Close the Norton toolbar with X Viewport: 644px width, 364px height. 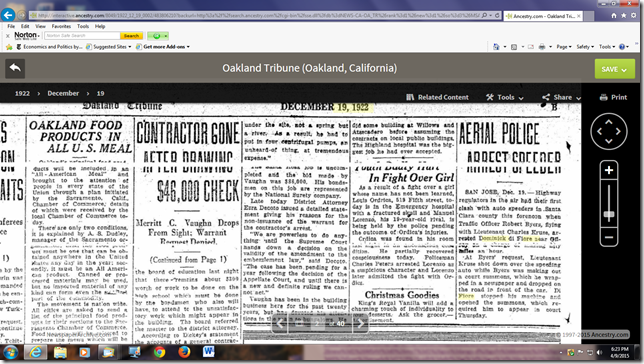[7, 36]
